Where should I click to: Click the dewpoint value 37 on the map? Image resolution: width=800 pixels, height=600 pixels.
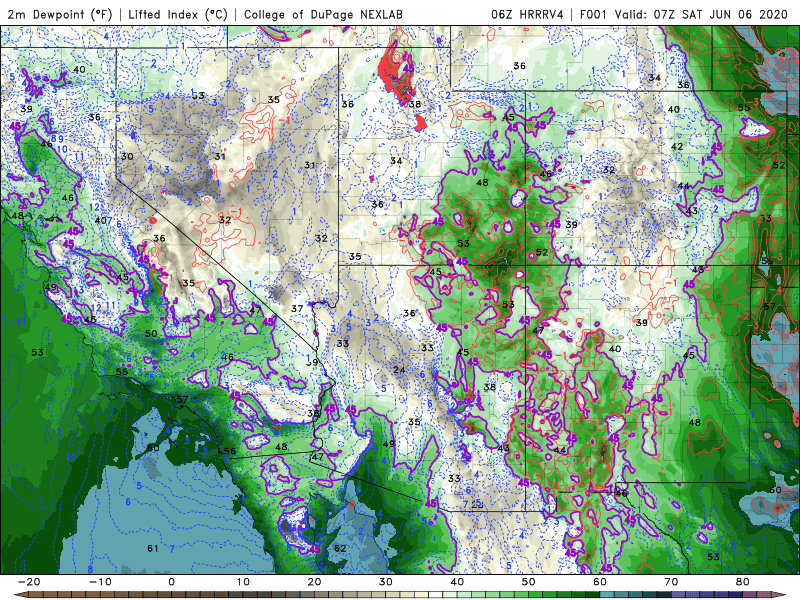point(297,309)
